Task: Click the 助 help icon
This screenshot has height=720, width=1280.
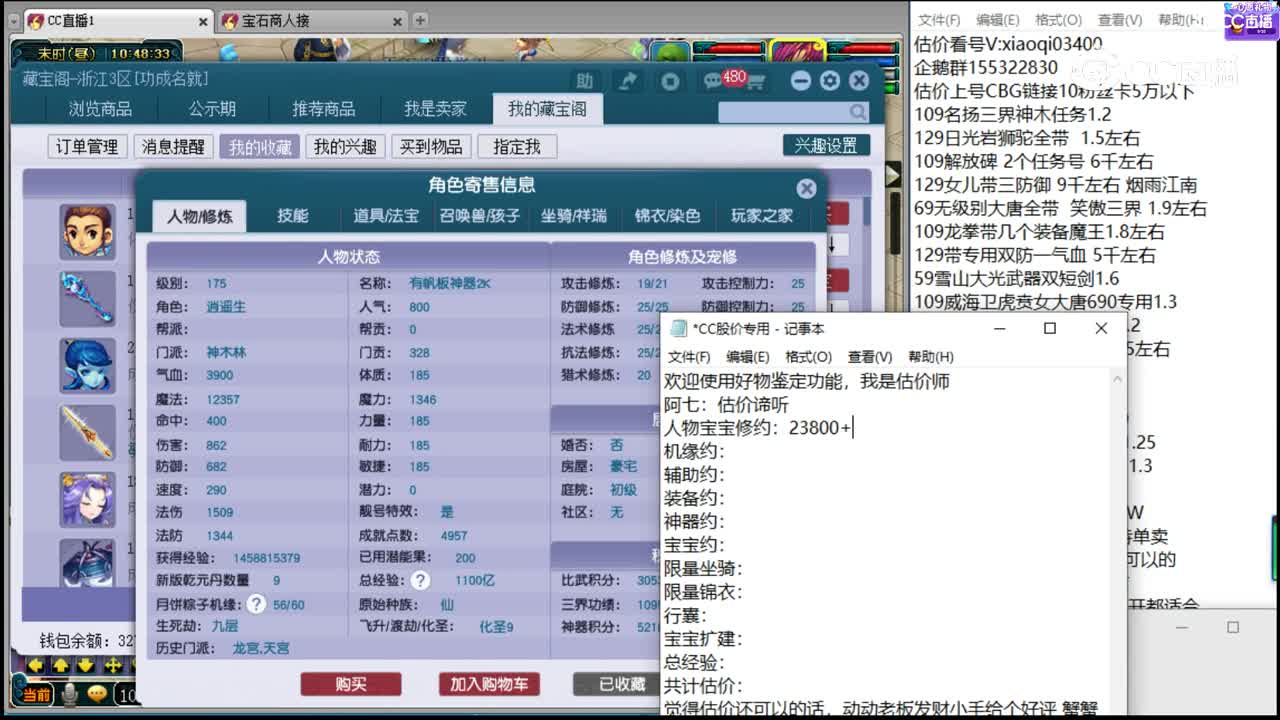Action: click(585, 81)
